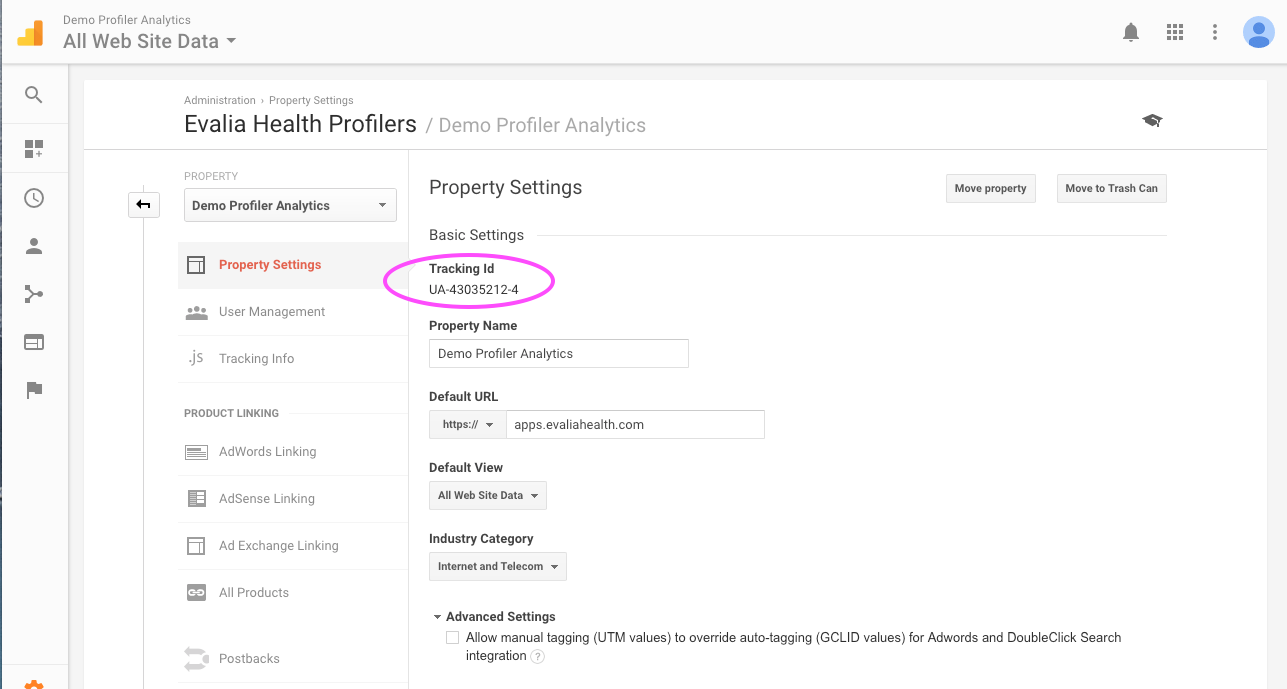The width and height of the screenshot is (1287, 689).
Task: Open Acquisition arrows icon in sidebar
Action: [34, 294]
